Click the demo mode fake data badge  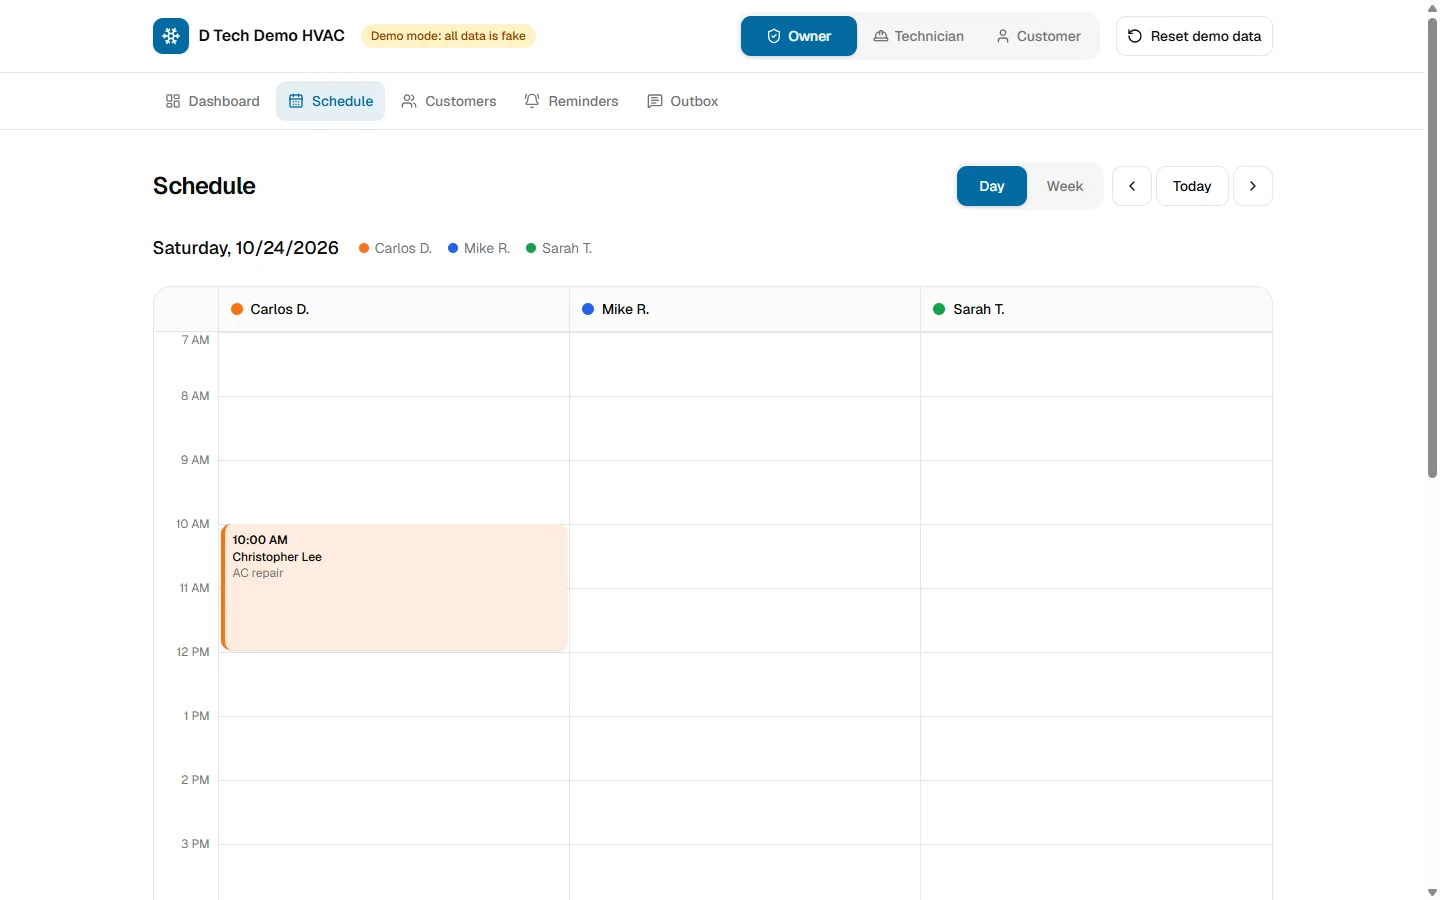point(448,36)
